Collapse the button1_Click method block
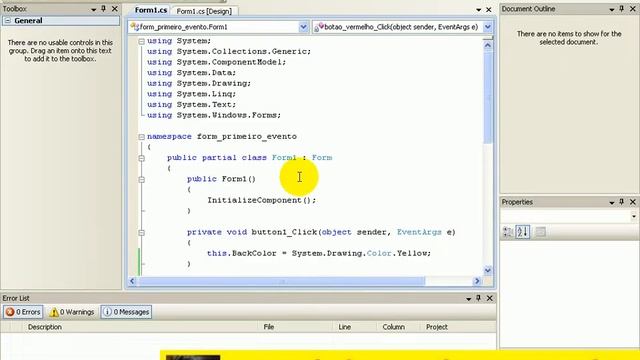640x360 pixels. pos(141,232)
